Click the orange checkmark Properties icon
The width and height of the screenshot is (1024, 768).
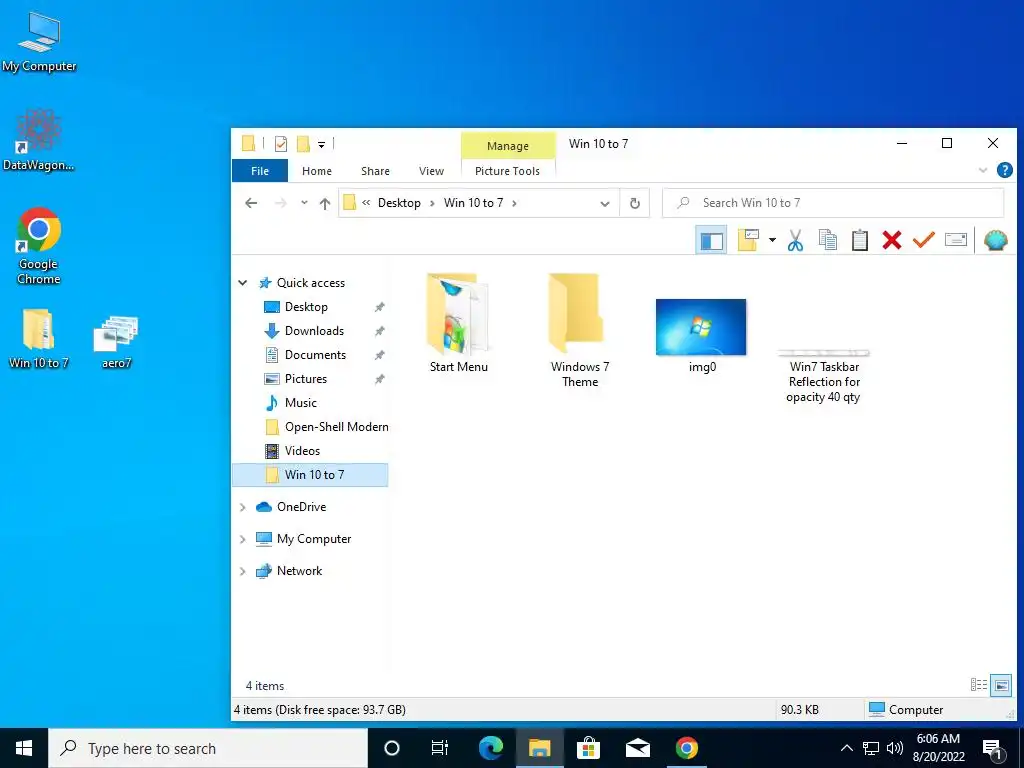point(923,240)
